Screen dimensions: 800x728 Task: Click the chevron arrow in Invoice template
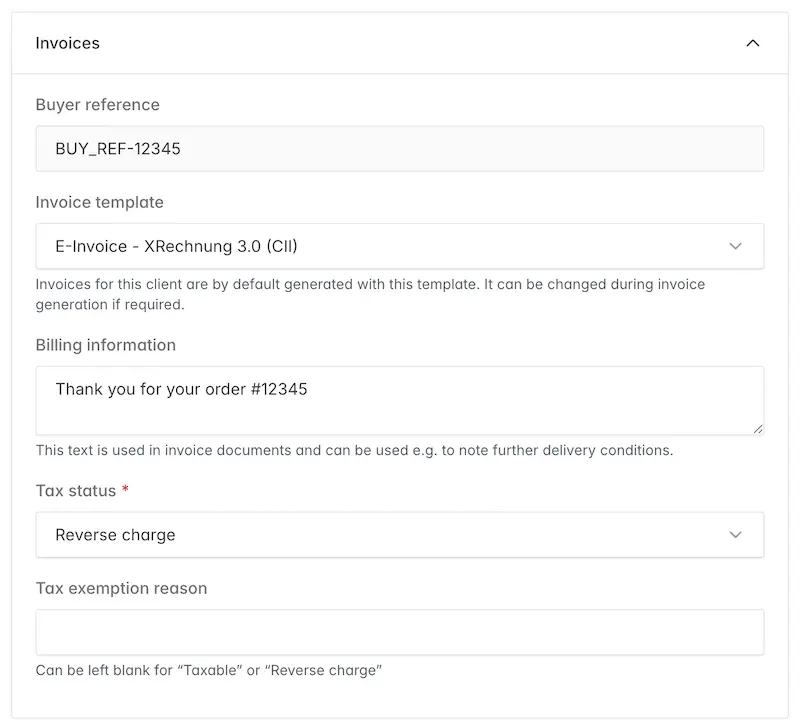click(736, 246)
